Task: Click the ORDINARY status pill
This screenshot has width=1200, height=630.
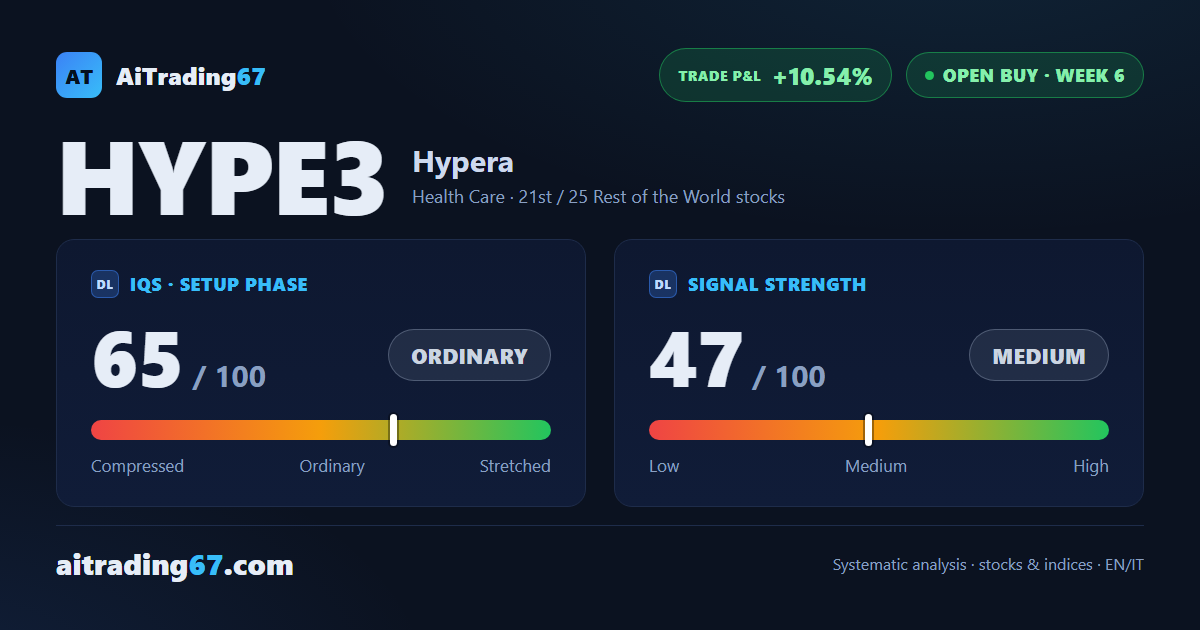Action: pos(469,355)
